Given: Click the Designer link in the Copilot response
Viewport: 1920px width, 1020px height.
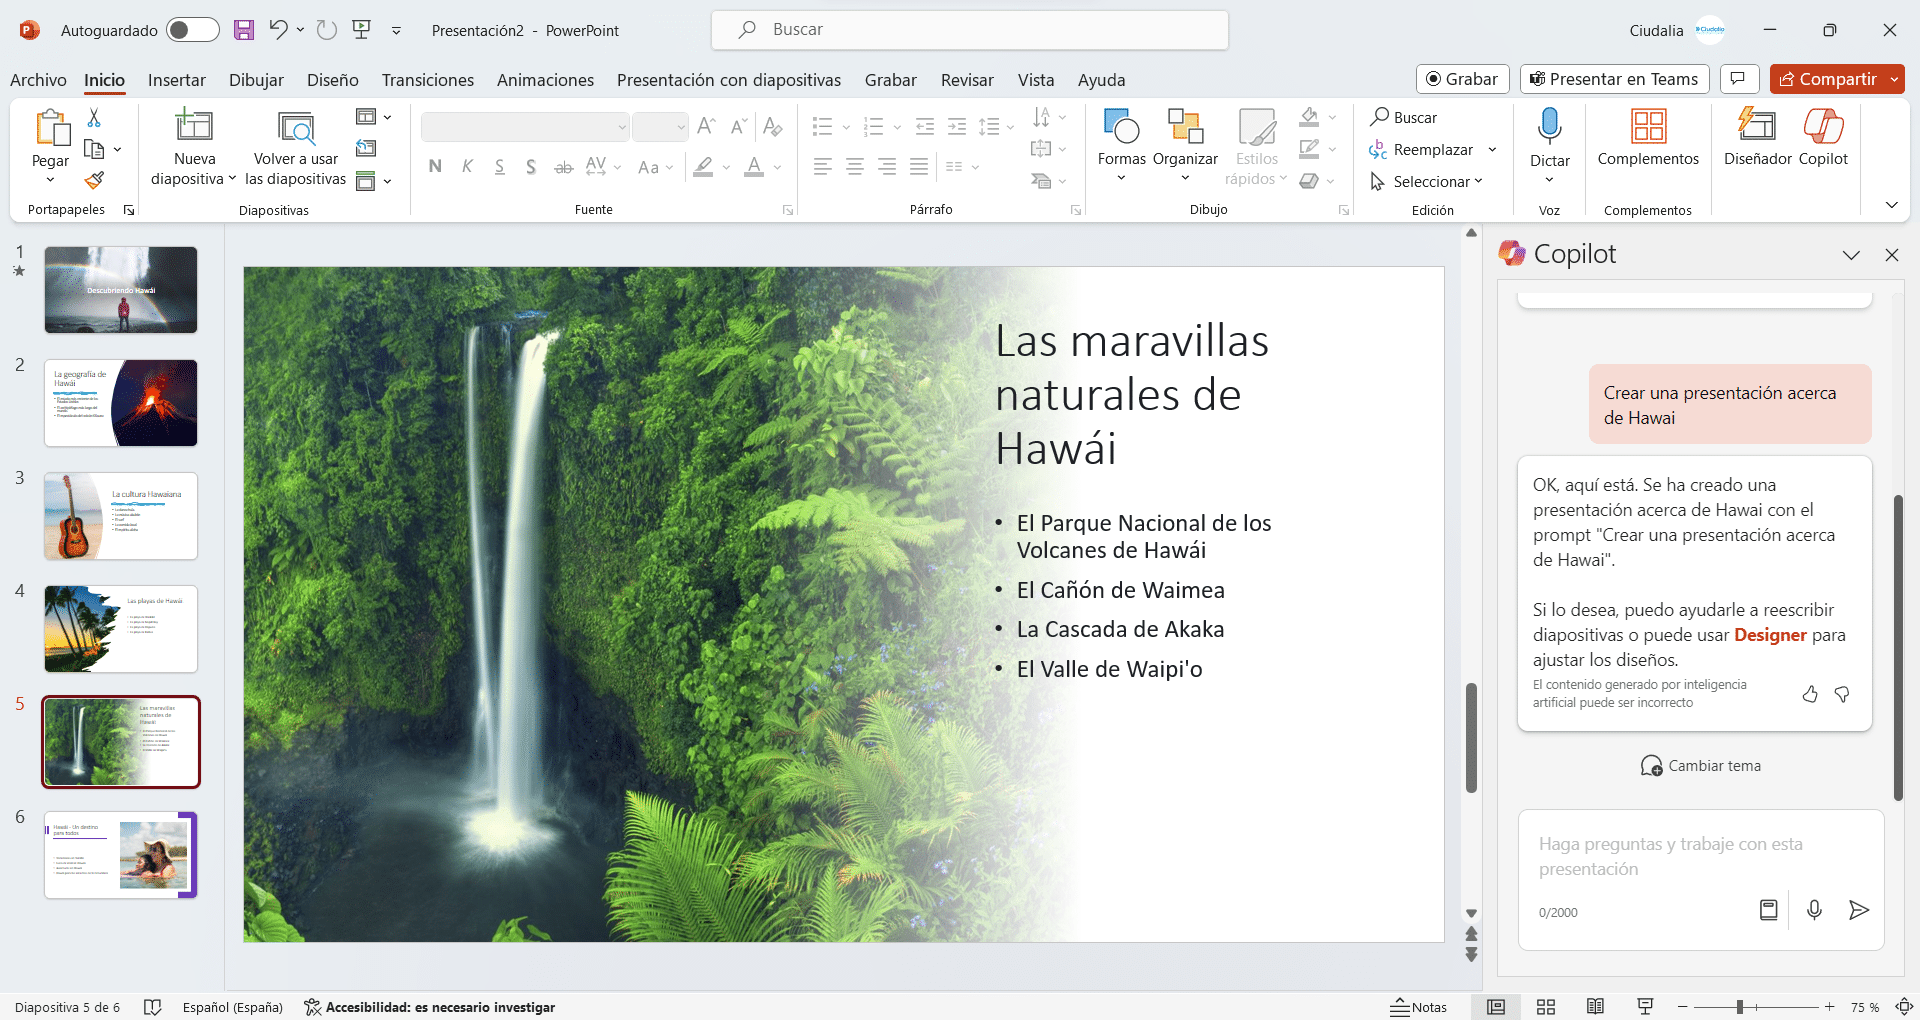Looking at the screenshot, I should [x=1769, y=635].
